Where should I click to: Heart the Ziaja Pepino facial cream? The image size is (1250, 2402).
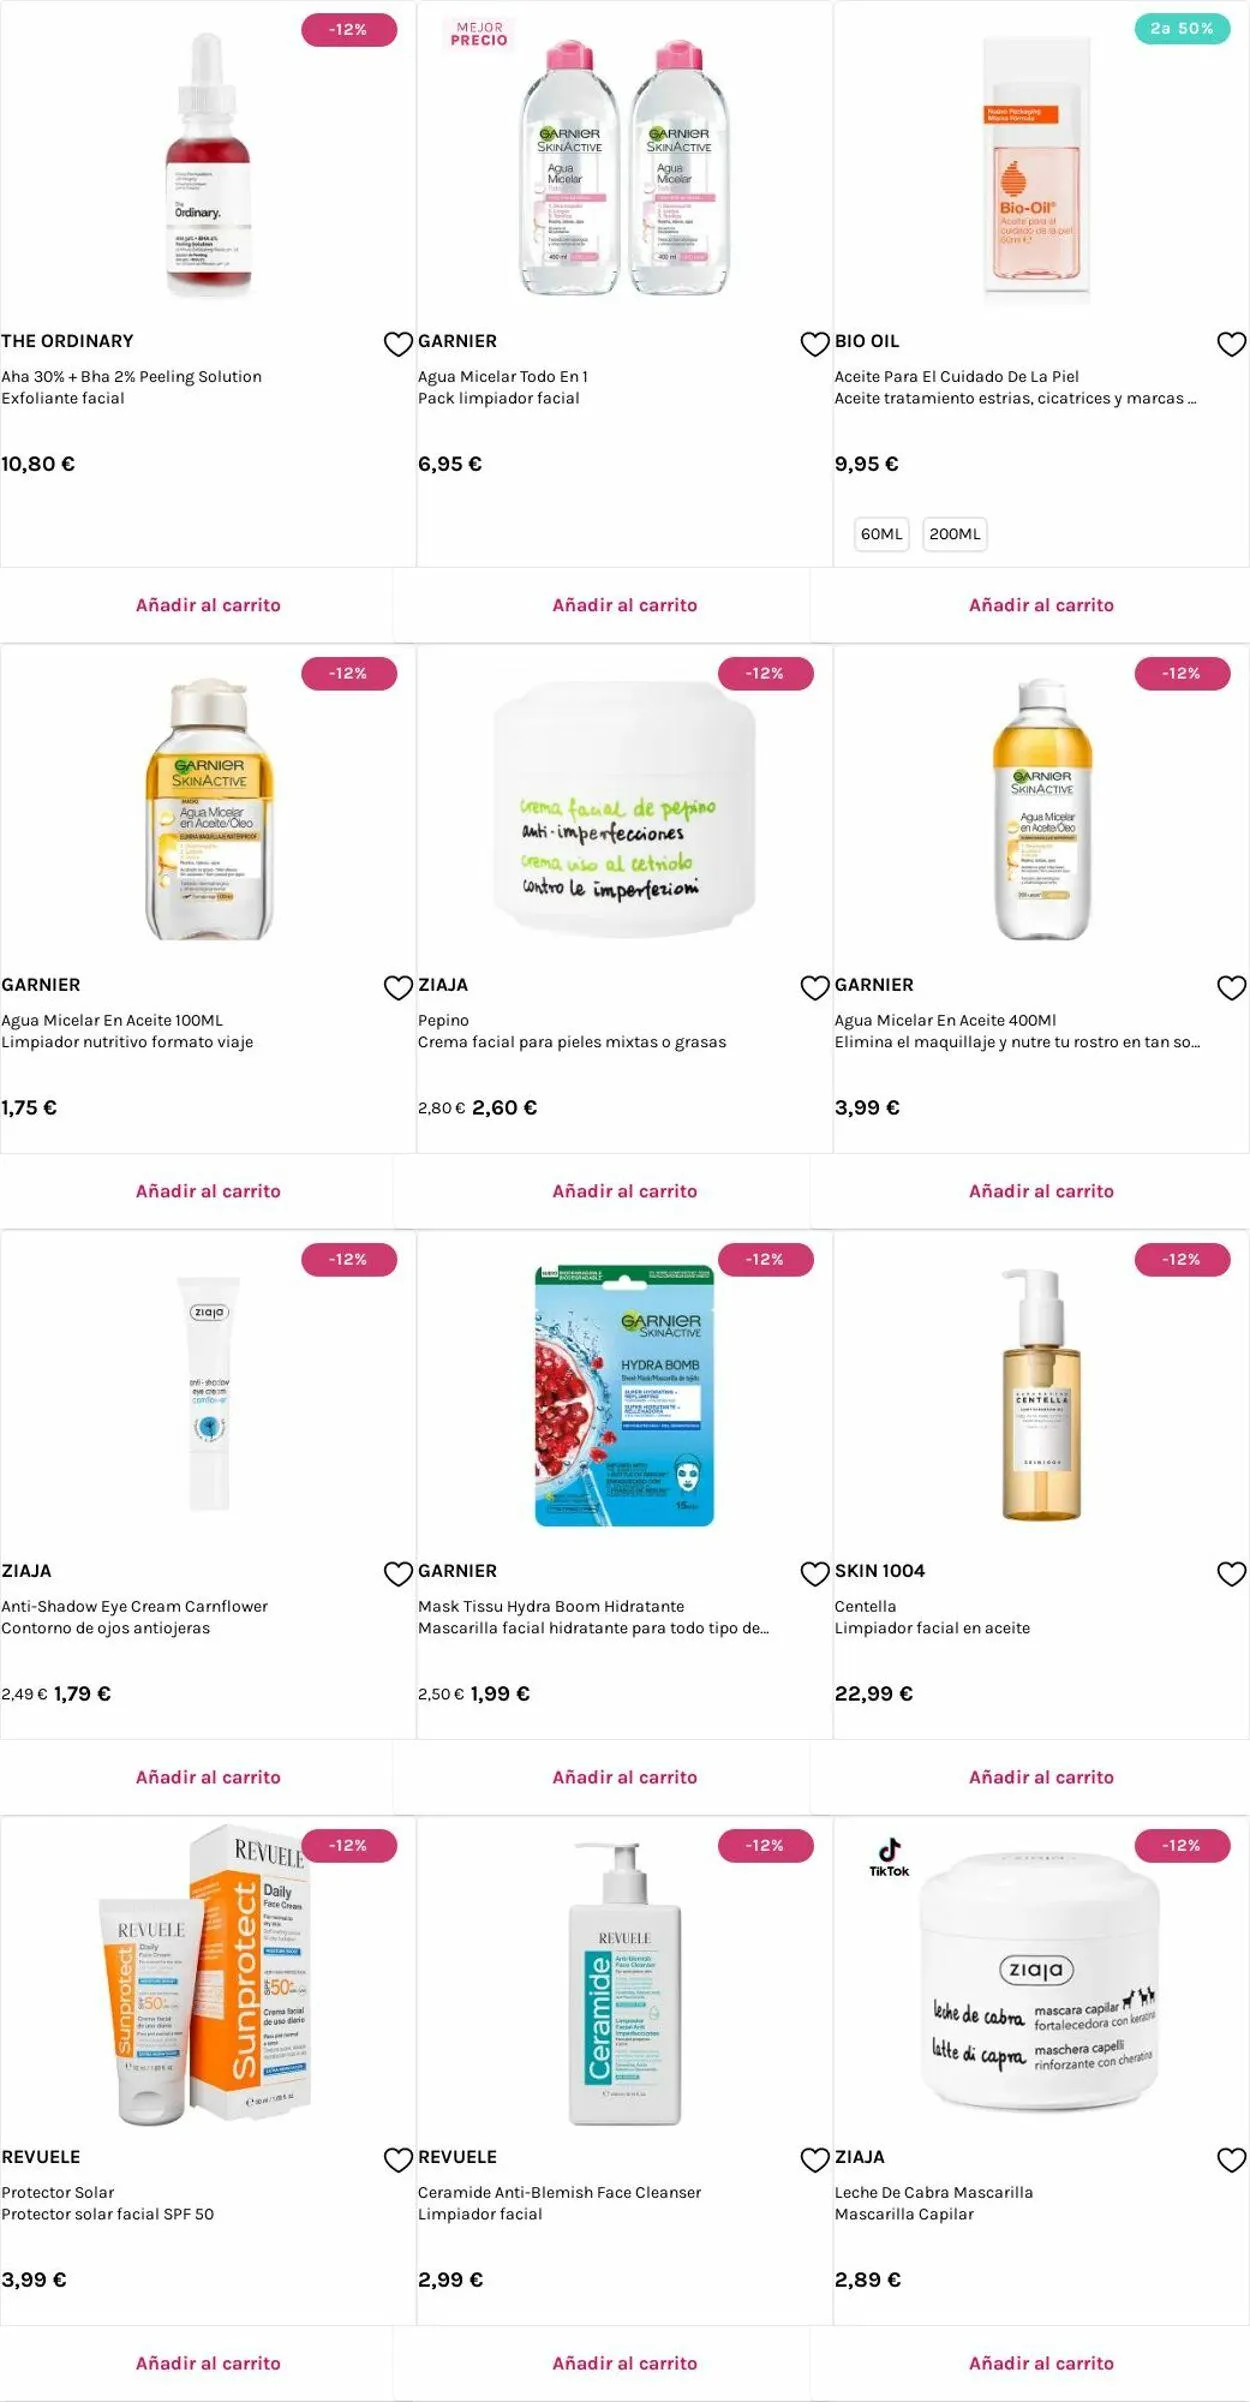tap(815, 988)
